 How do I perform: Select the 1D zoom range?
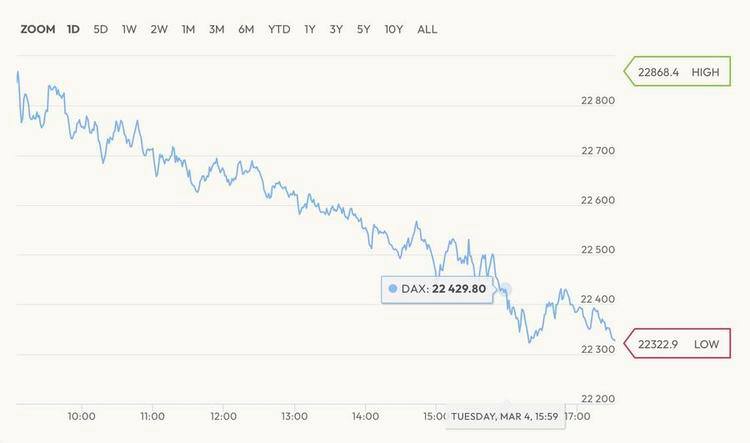click(x=73, y=29)
